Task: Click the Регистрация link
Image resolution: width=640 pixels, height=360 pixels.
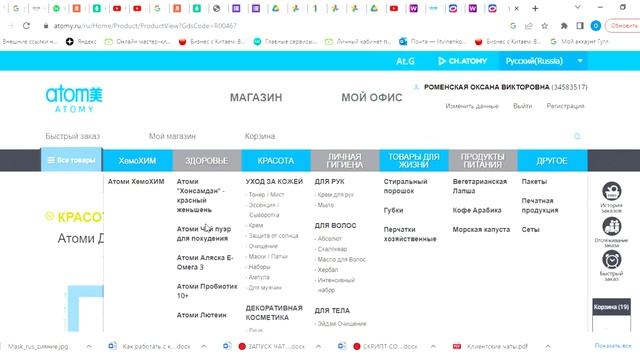Action: click(x=565, y=106)
